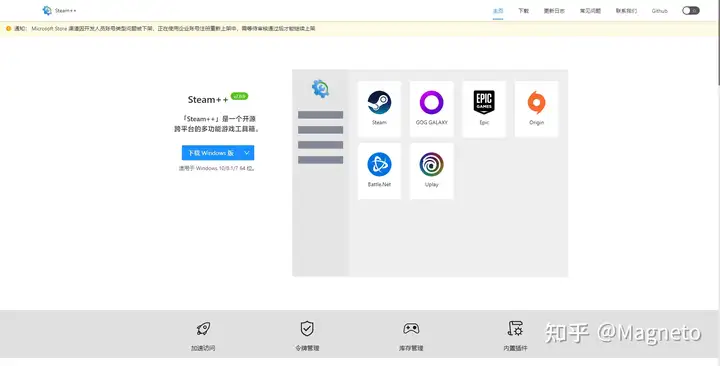Click the gamepad icon for 库存管理

click(411, 328)
